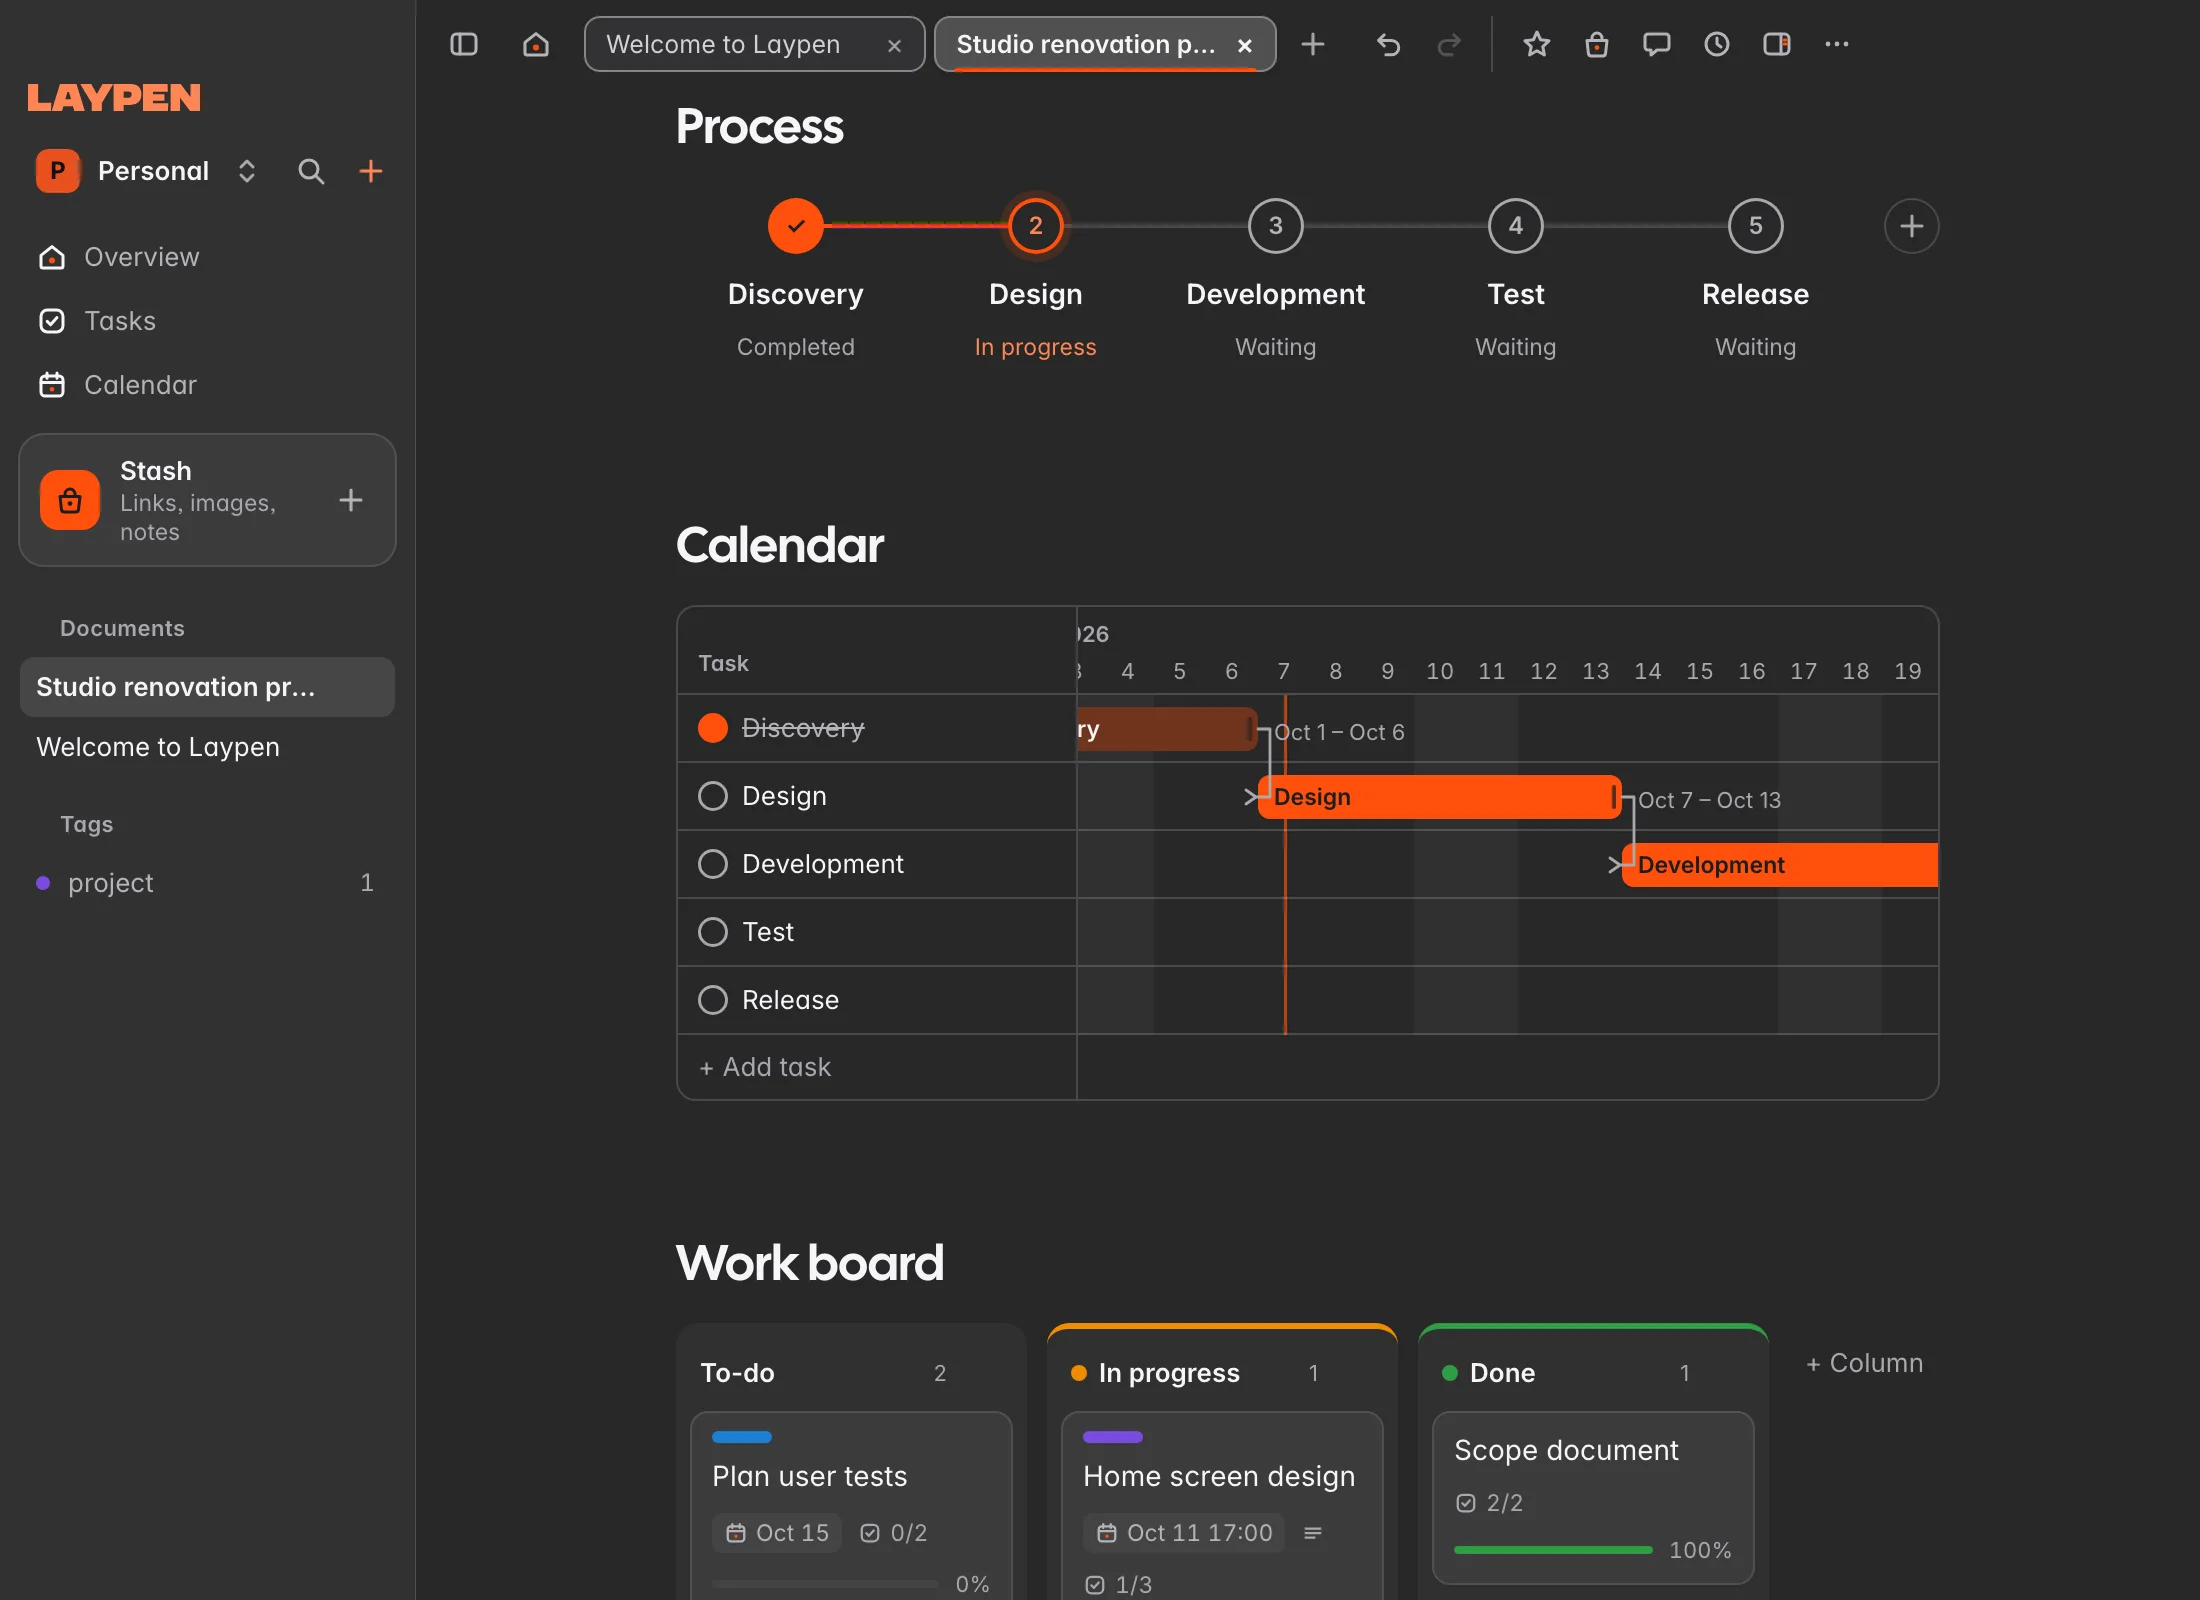Mark the Development task complete

[713, 864]
